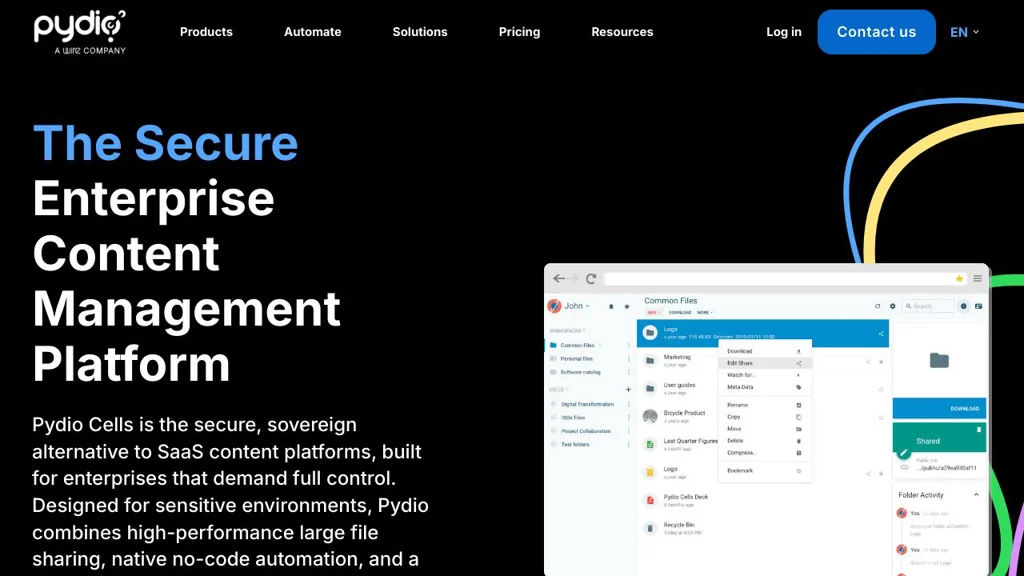Open the red NEW dropdown button
This screenshot has width=1024, height=576.
tap(652, 313)
